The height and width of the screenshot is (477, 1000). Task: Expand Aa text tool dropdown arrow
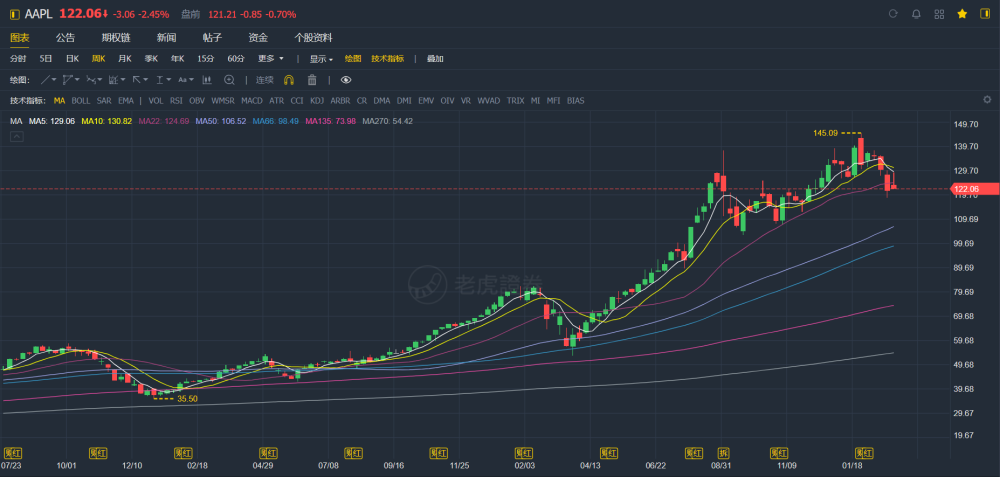coord(191,80)
